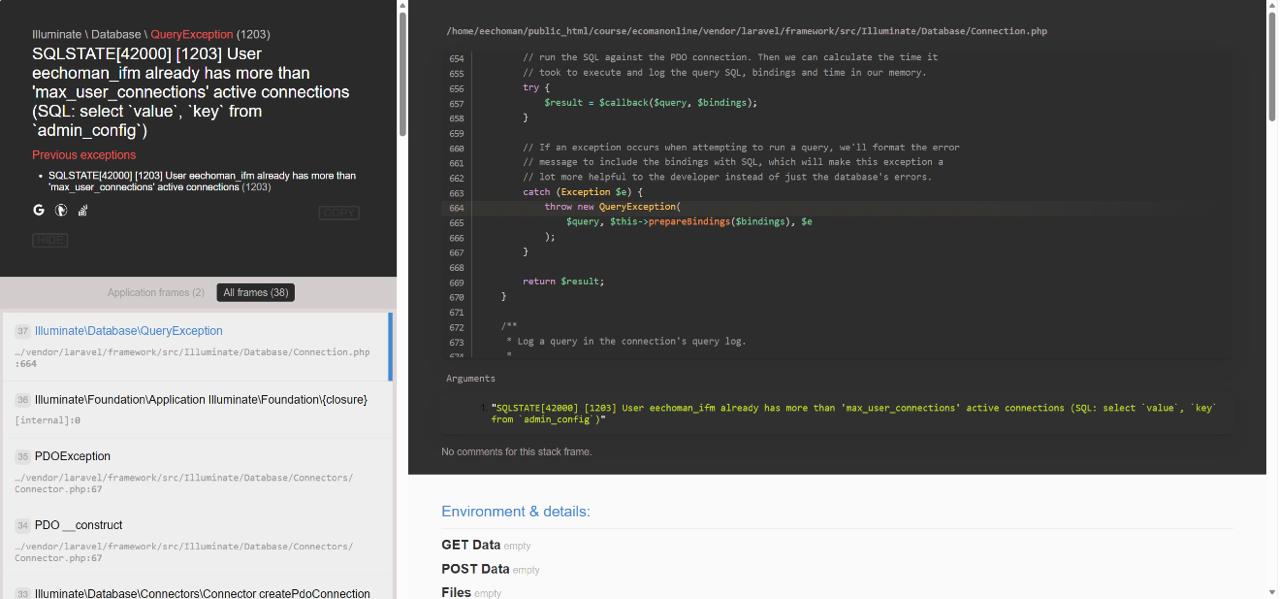Screen dimensions: 1280x599
Task: Select frame 34 PDO __construct
Action: [x=196, y=540]
